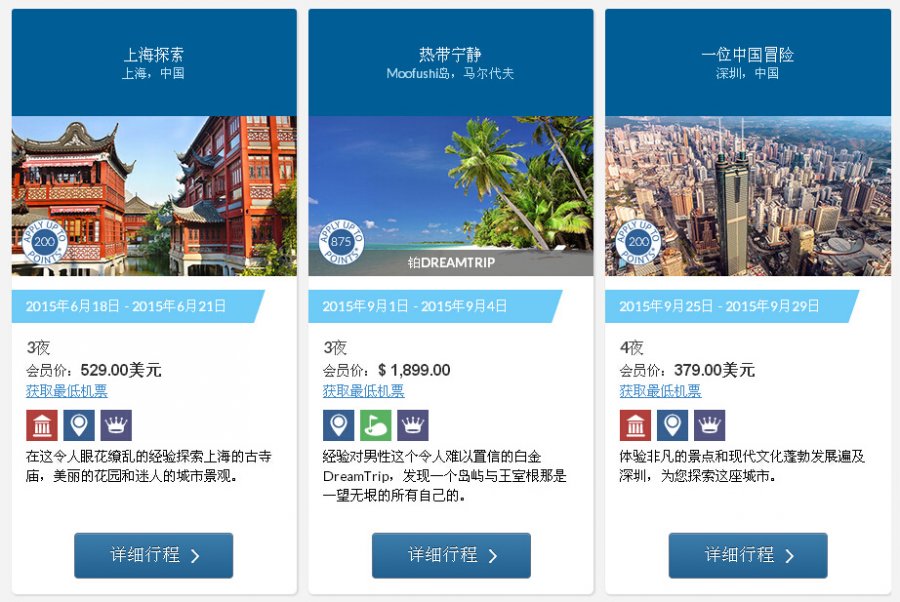Viewport: 900px width, 602px height.
Task: Click the crown icon on Shanghai card
Action: (116, 425)
